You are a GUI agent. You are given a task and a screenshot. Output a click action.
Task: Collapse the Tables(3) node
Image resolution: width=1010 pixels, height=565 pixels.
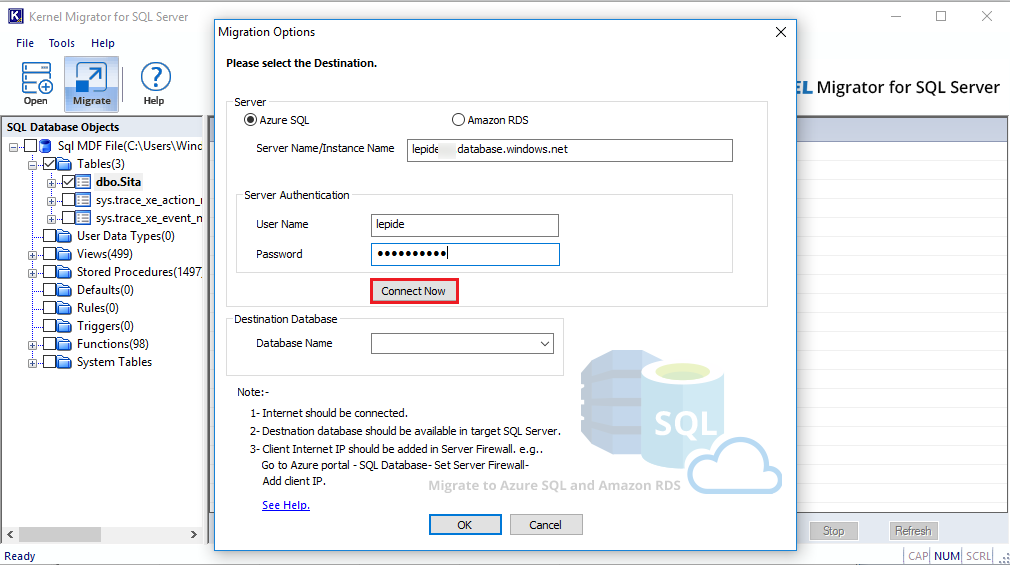pos(32,166)
